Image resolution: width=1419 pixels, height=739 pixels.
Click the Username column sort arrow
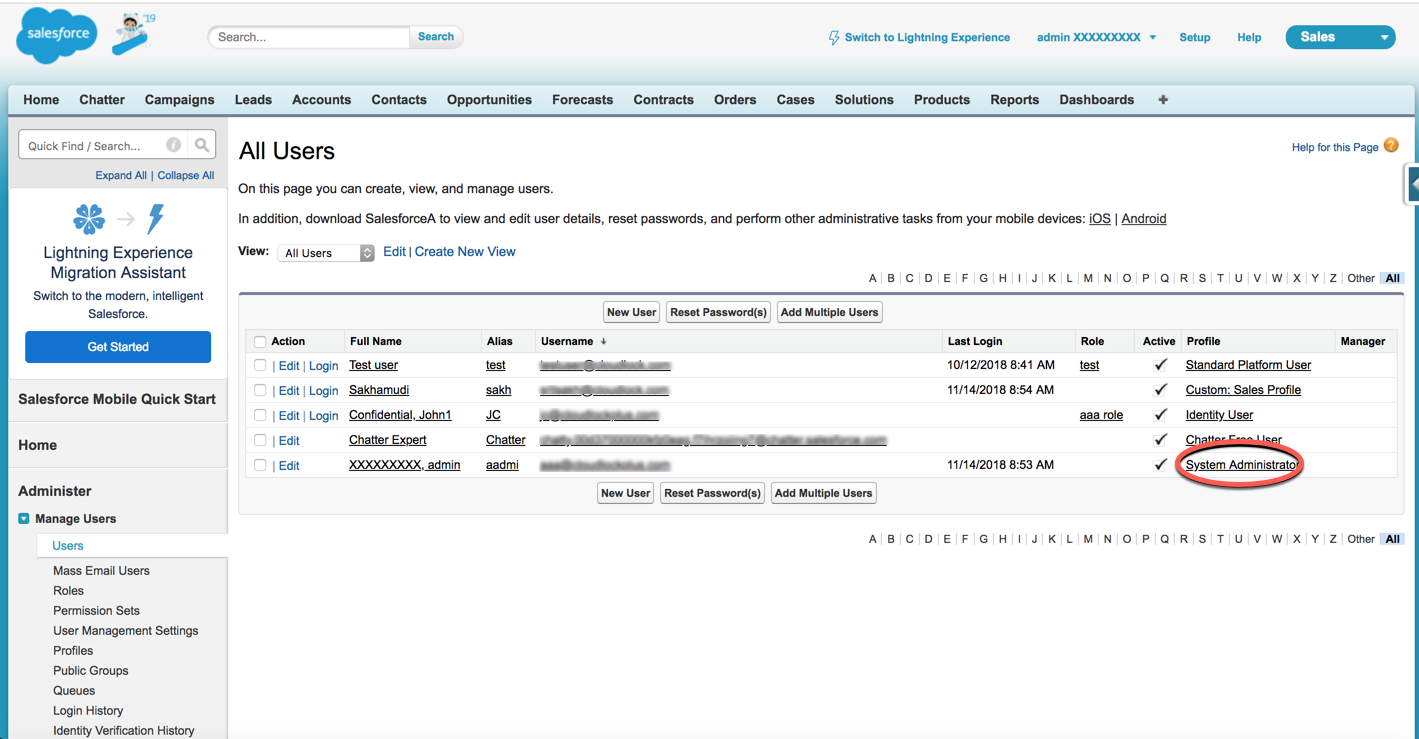tap(603, 341)
